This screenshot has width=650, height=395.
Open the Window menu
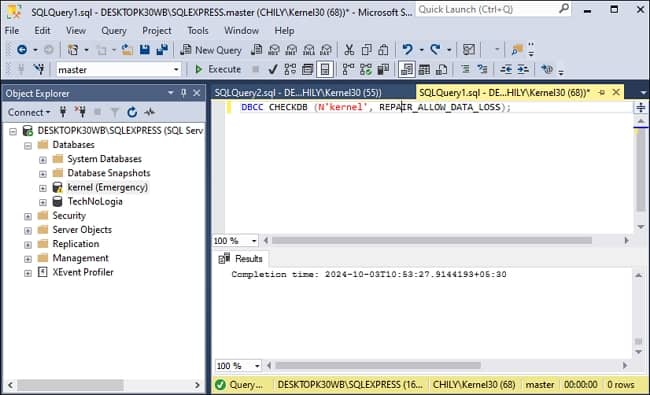(x=241, y=31)
